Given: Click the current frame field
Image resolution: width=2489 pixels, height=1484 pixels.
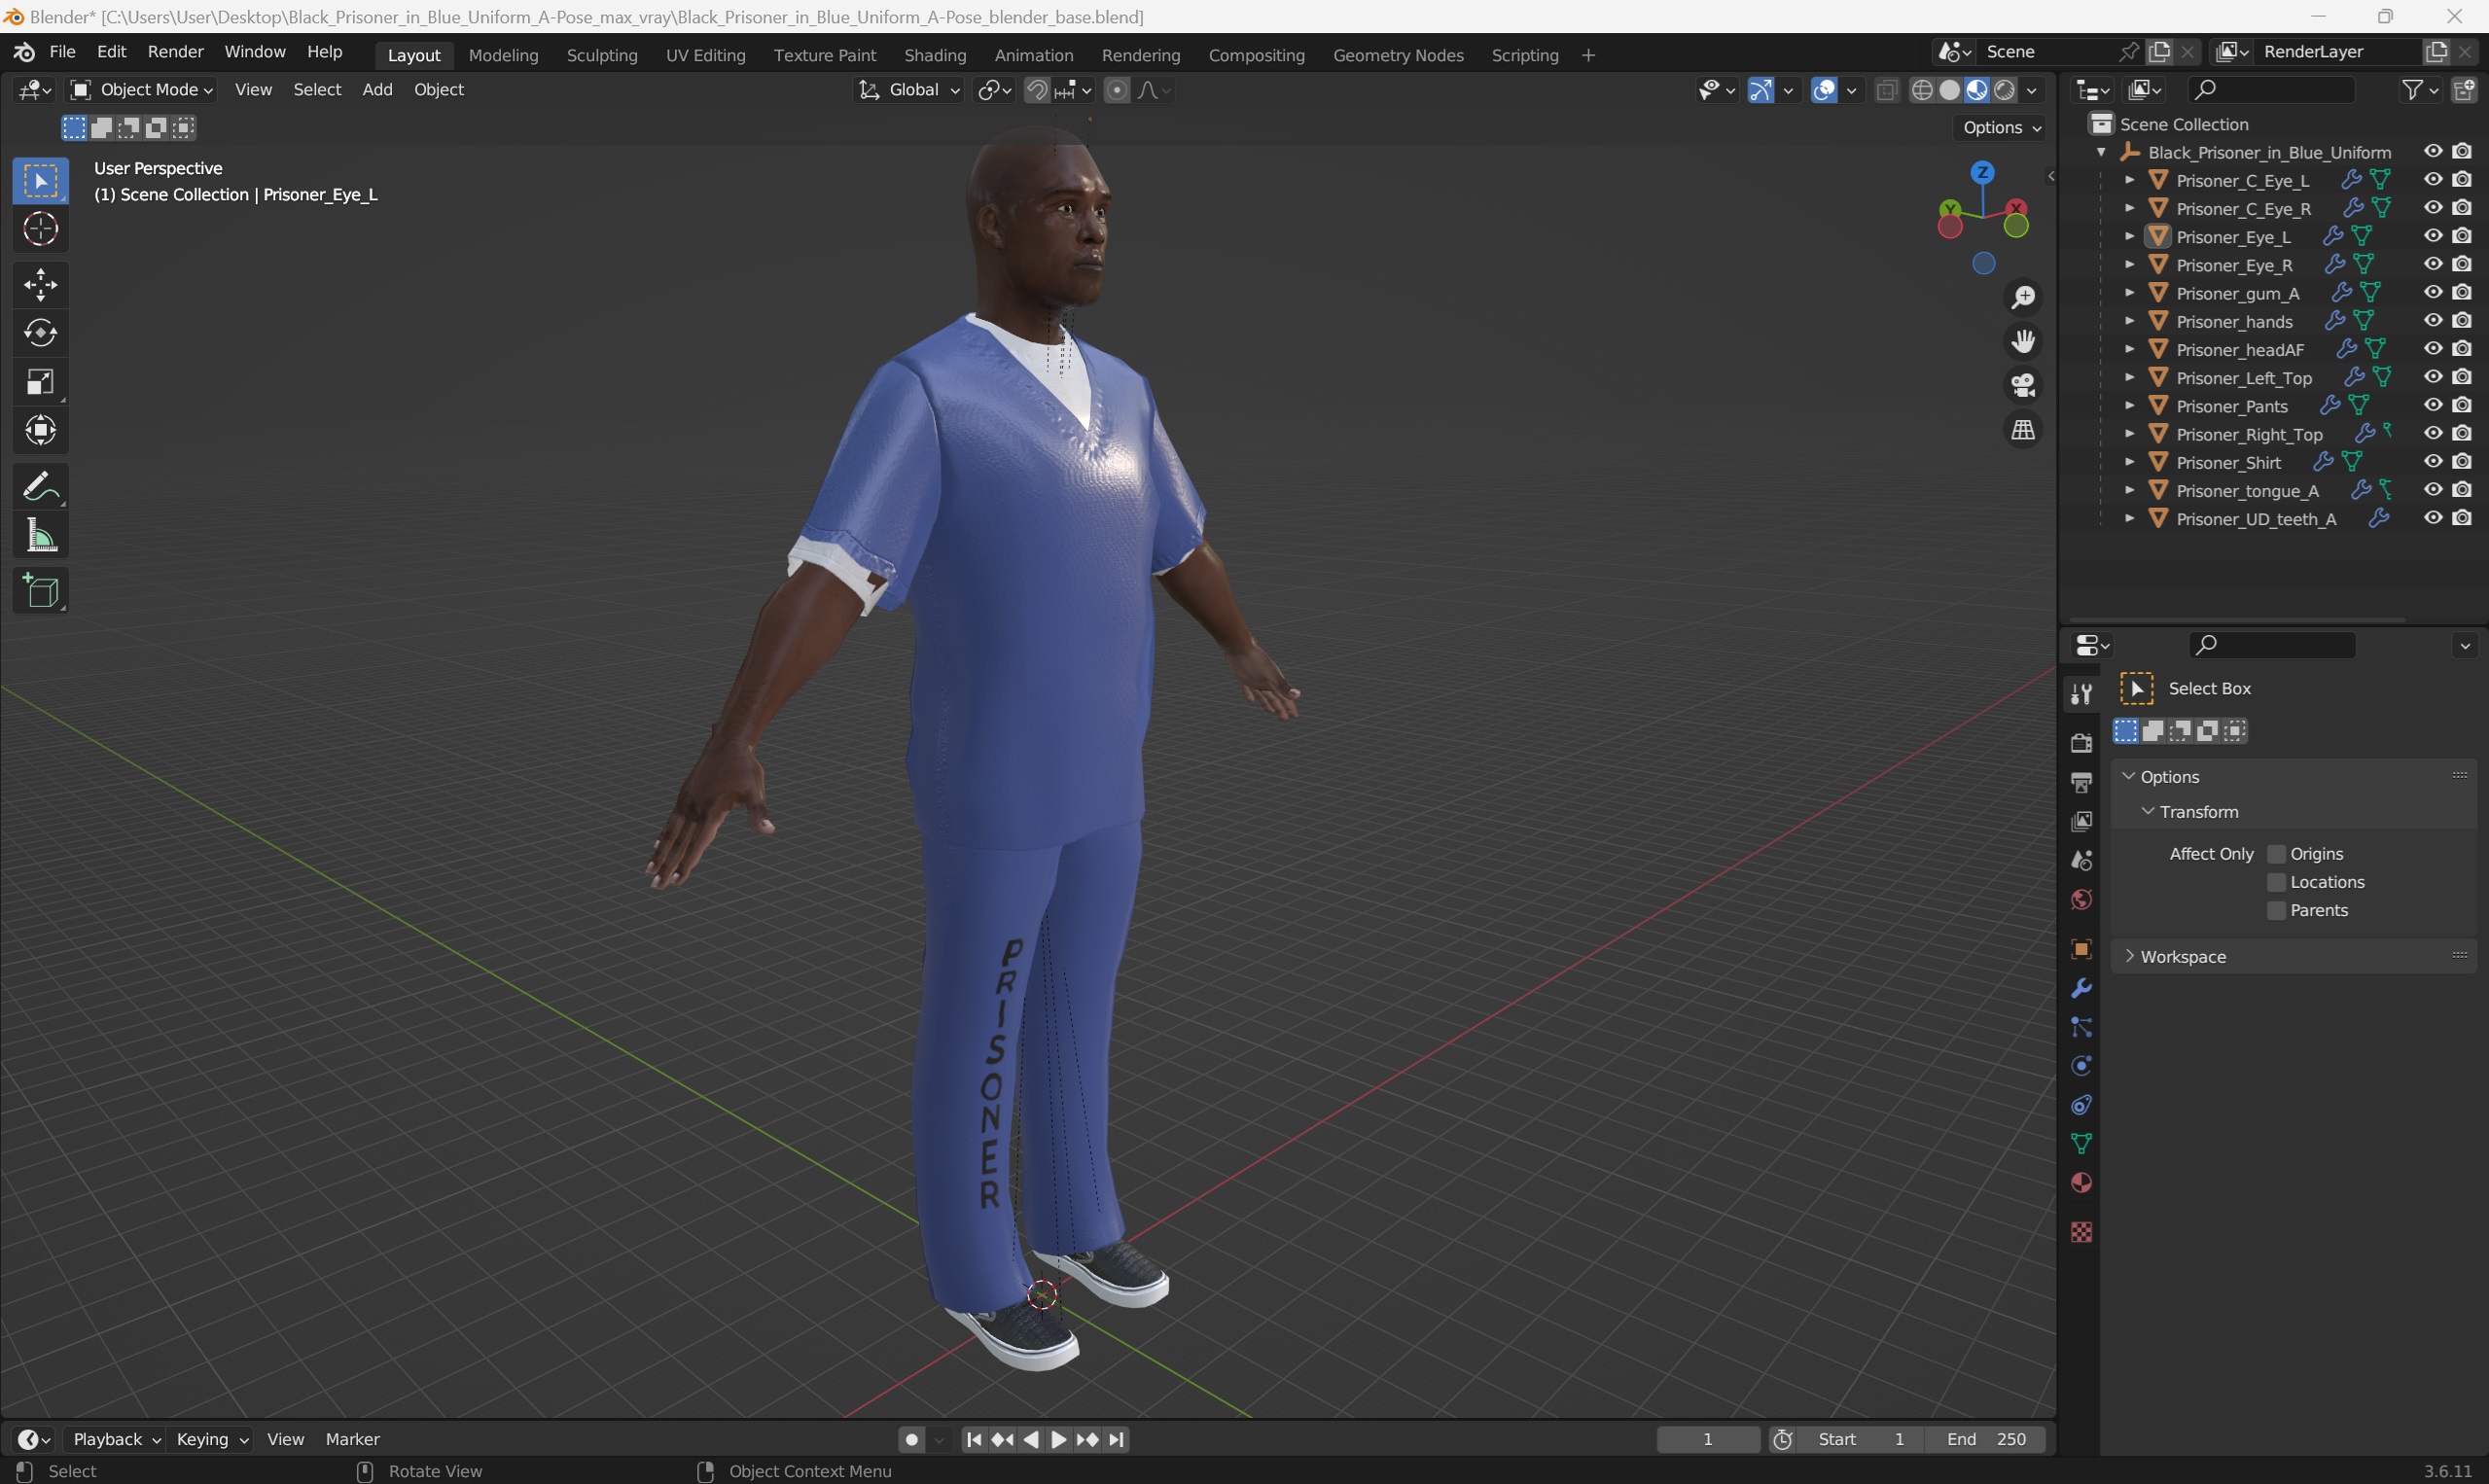Looking at the screenshot, I should (x=1708, y=1439).
